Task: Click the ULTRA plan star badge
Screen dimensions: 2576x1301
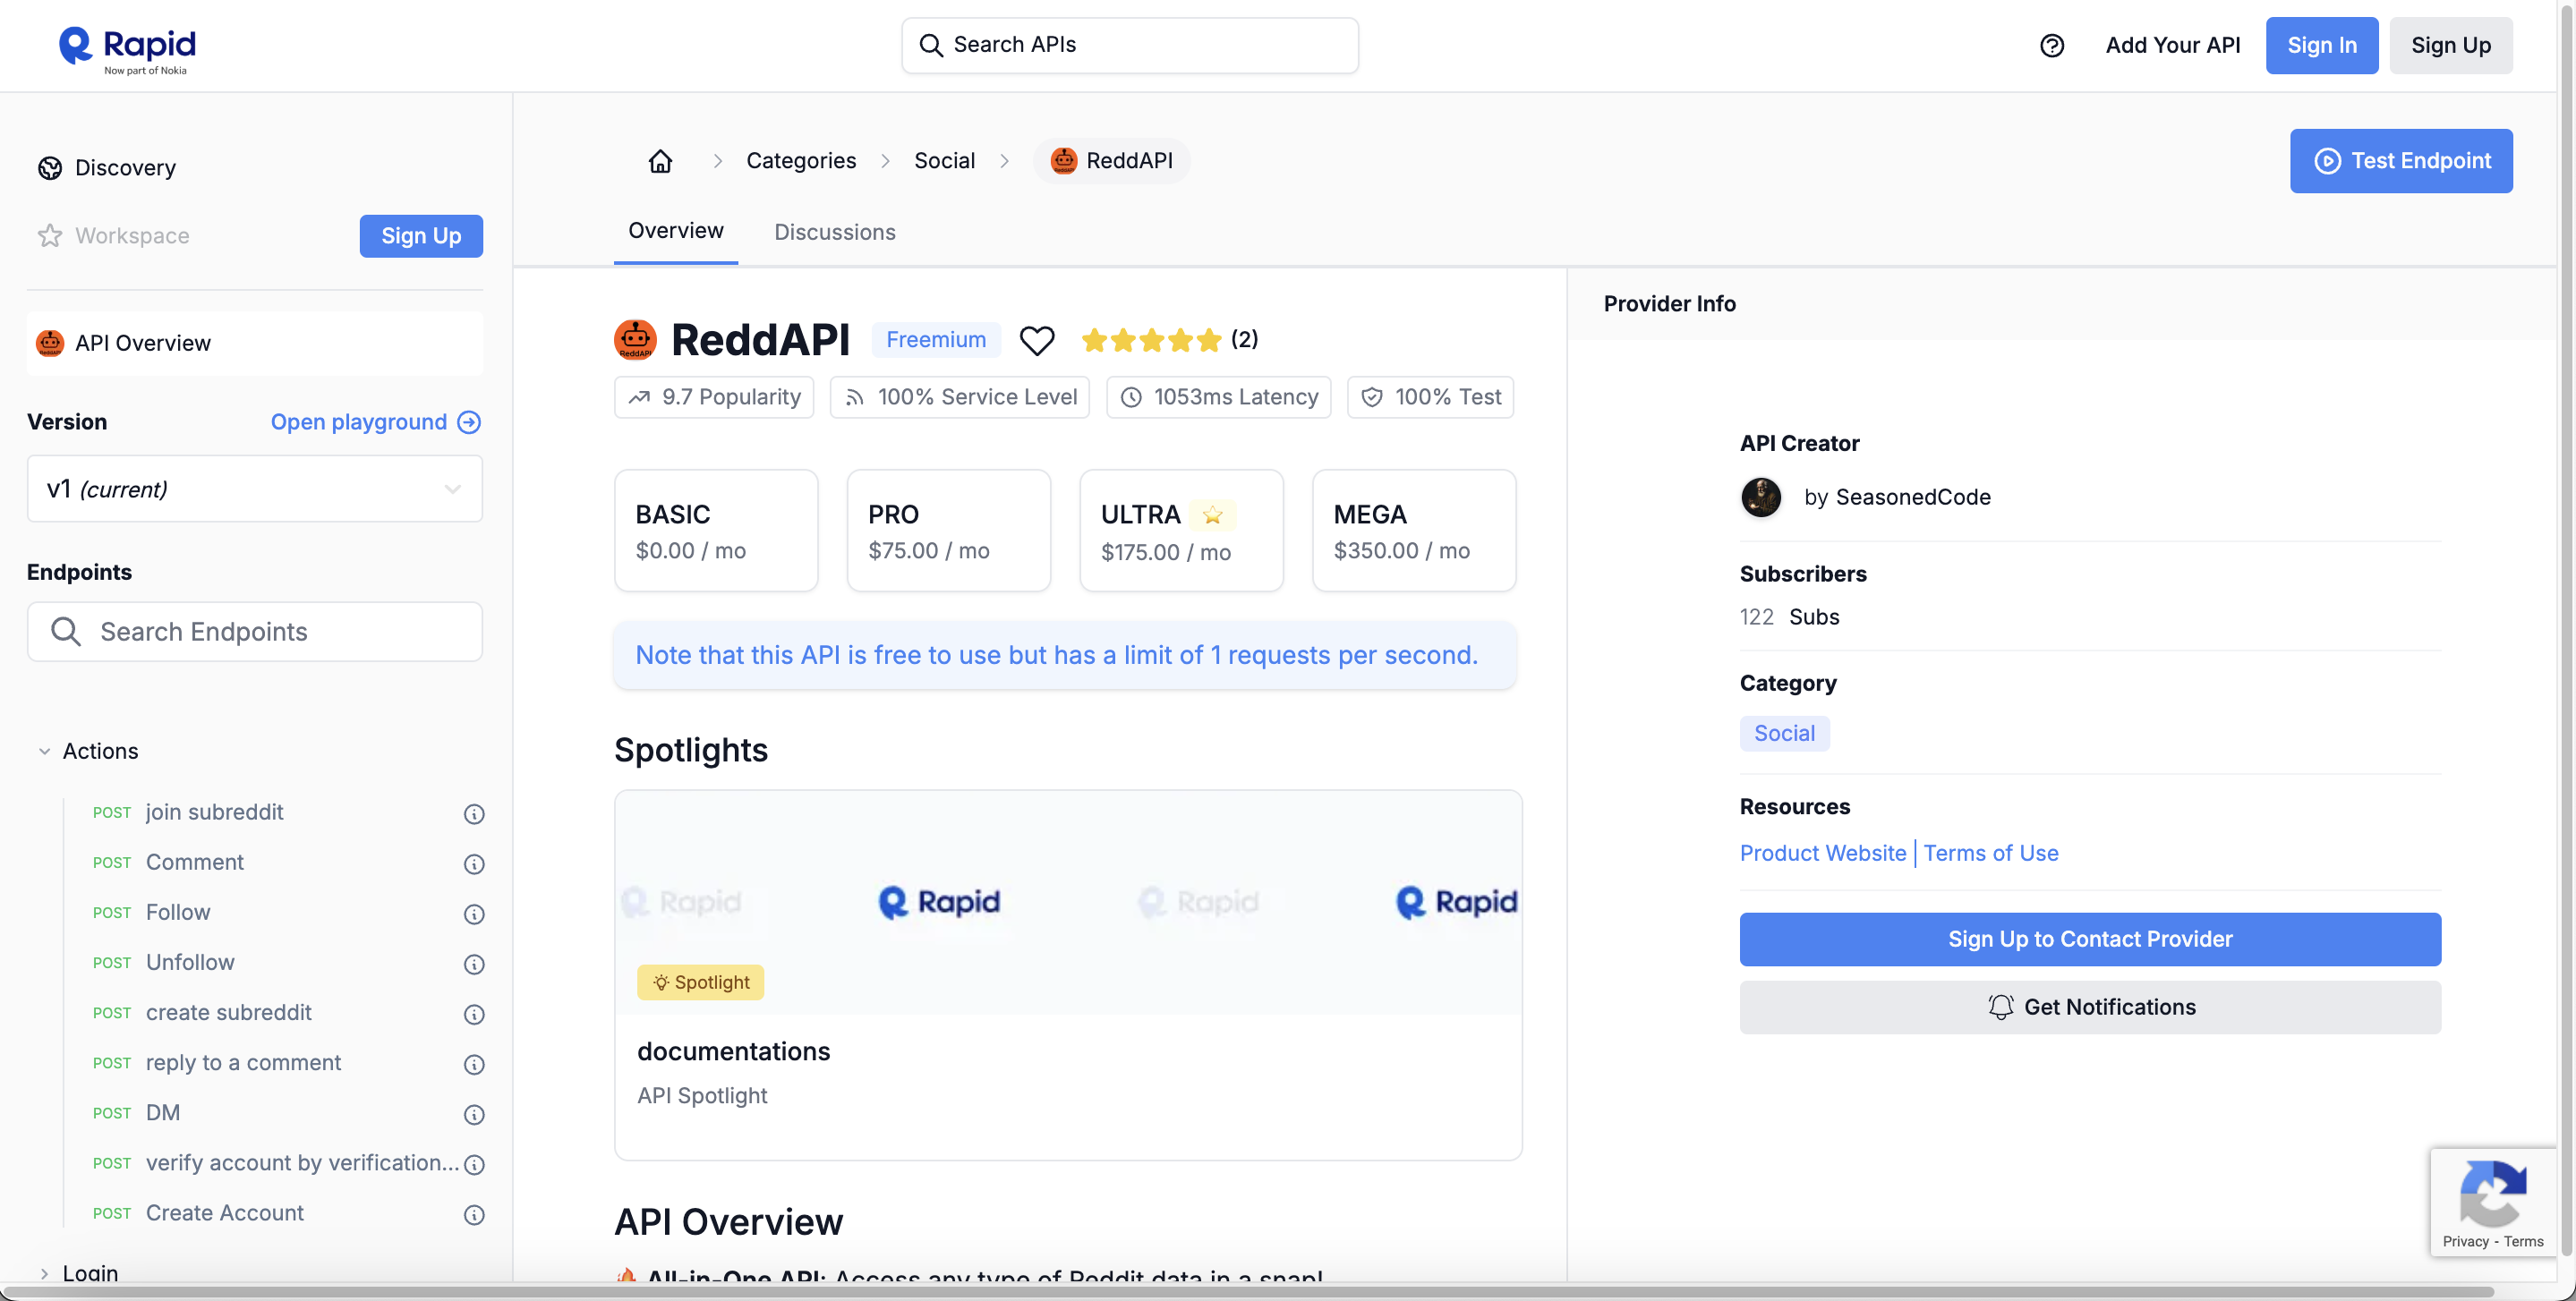Action: click(1213, 515)
